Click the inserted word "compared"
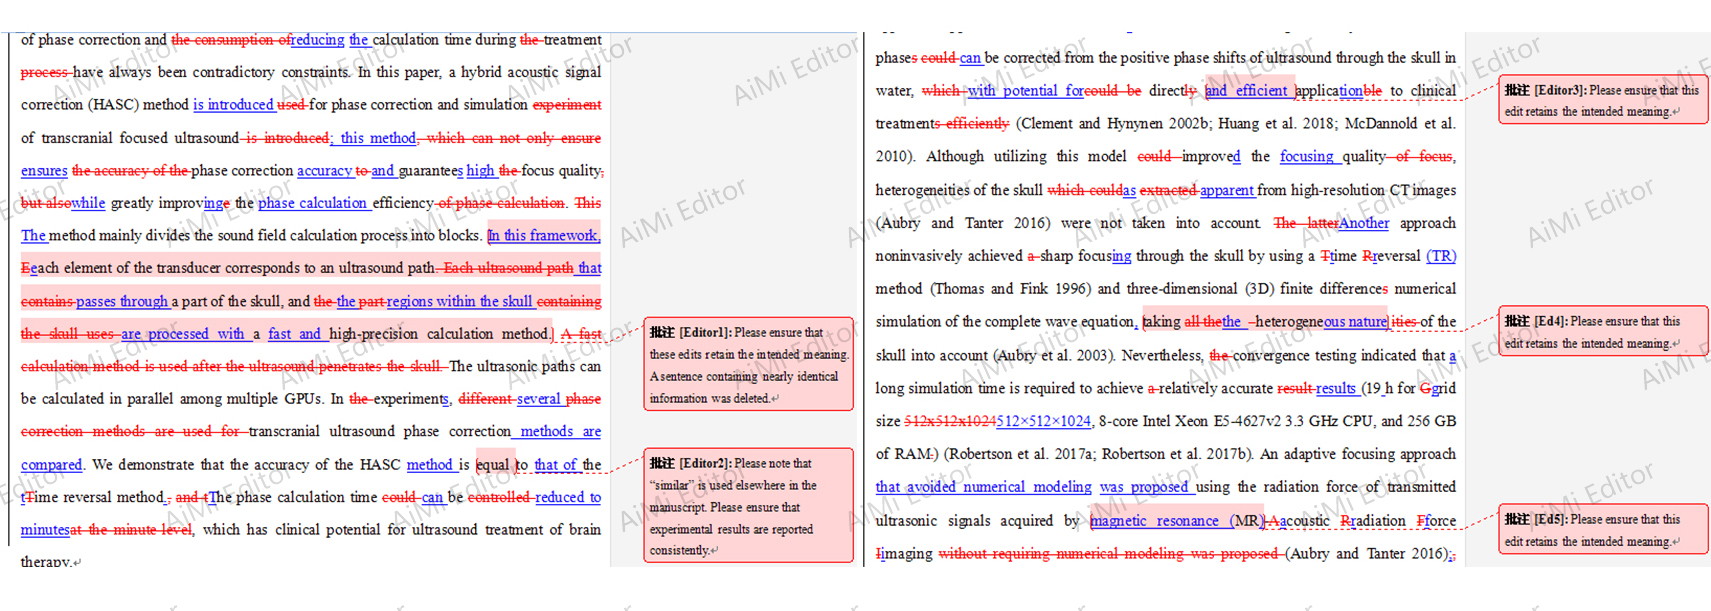The width and height of the screenshot is (1711, 611). point(52,465)
